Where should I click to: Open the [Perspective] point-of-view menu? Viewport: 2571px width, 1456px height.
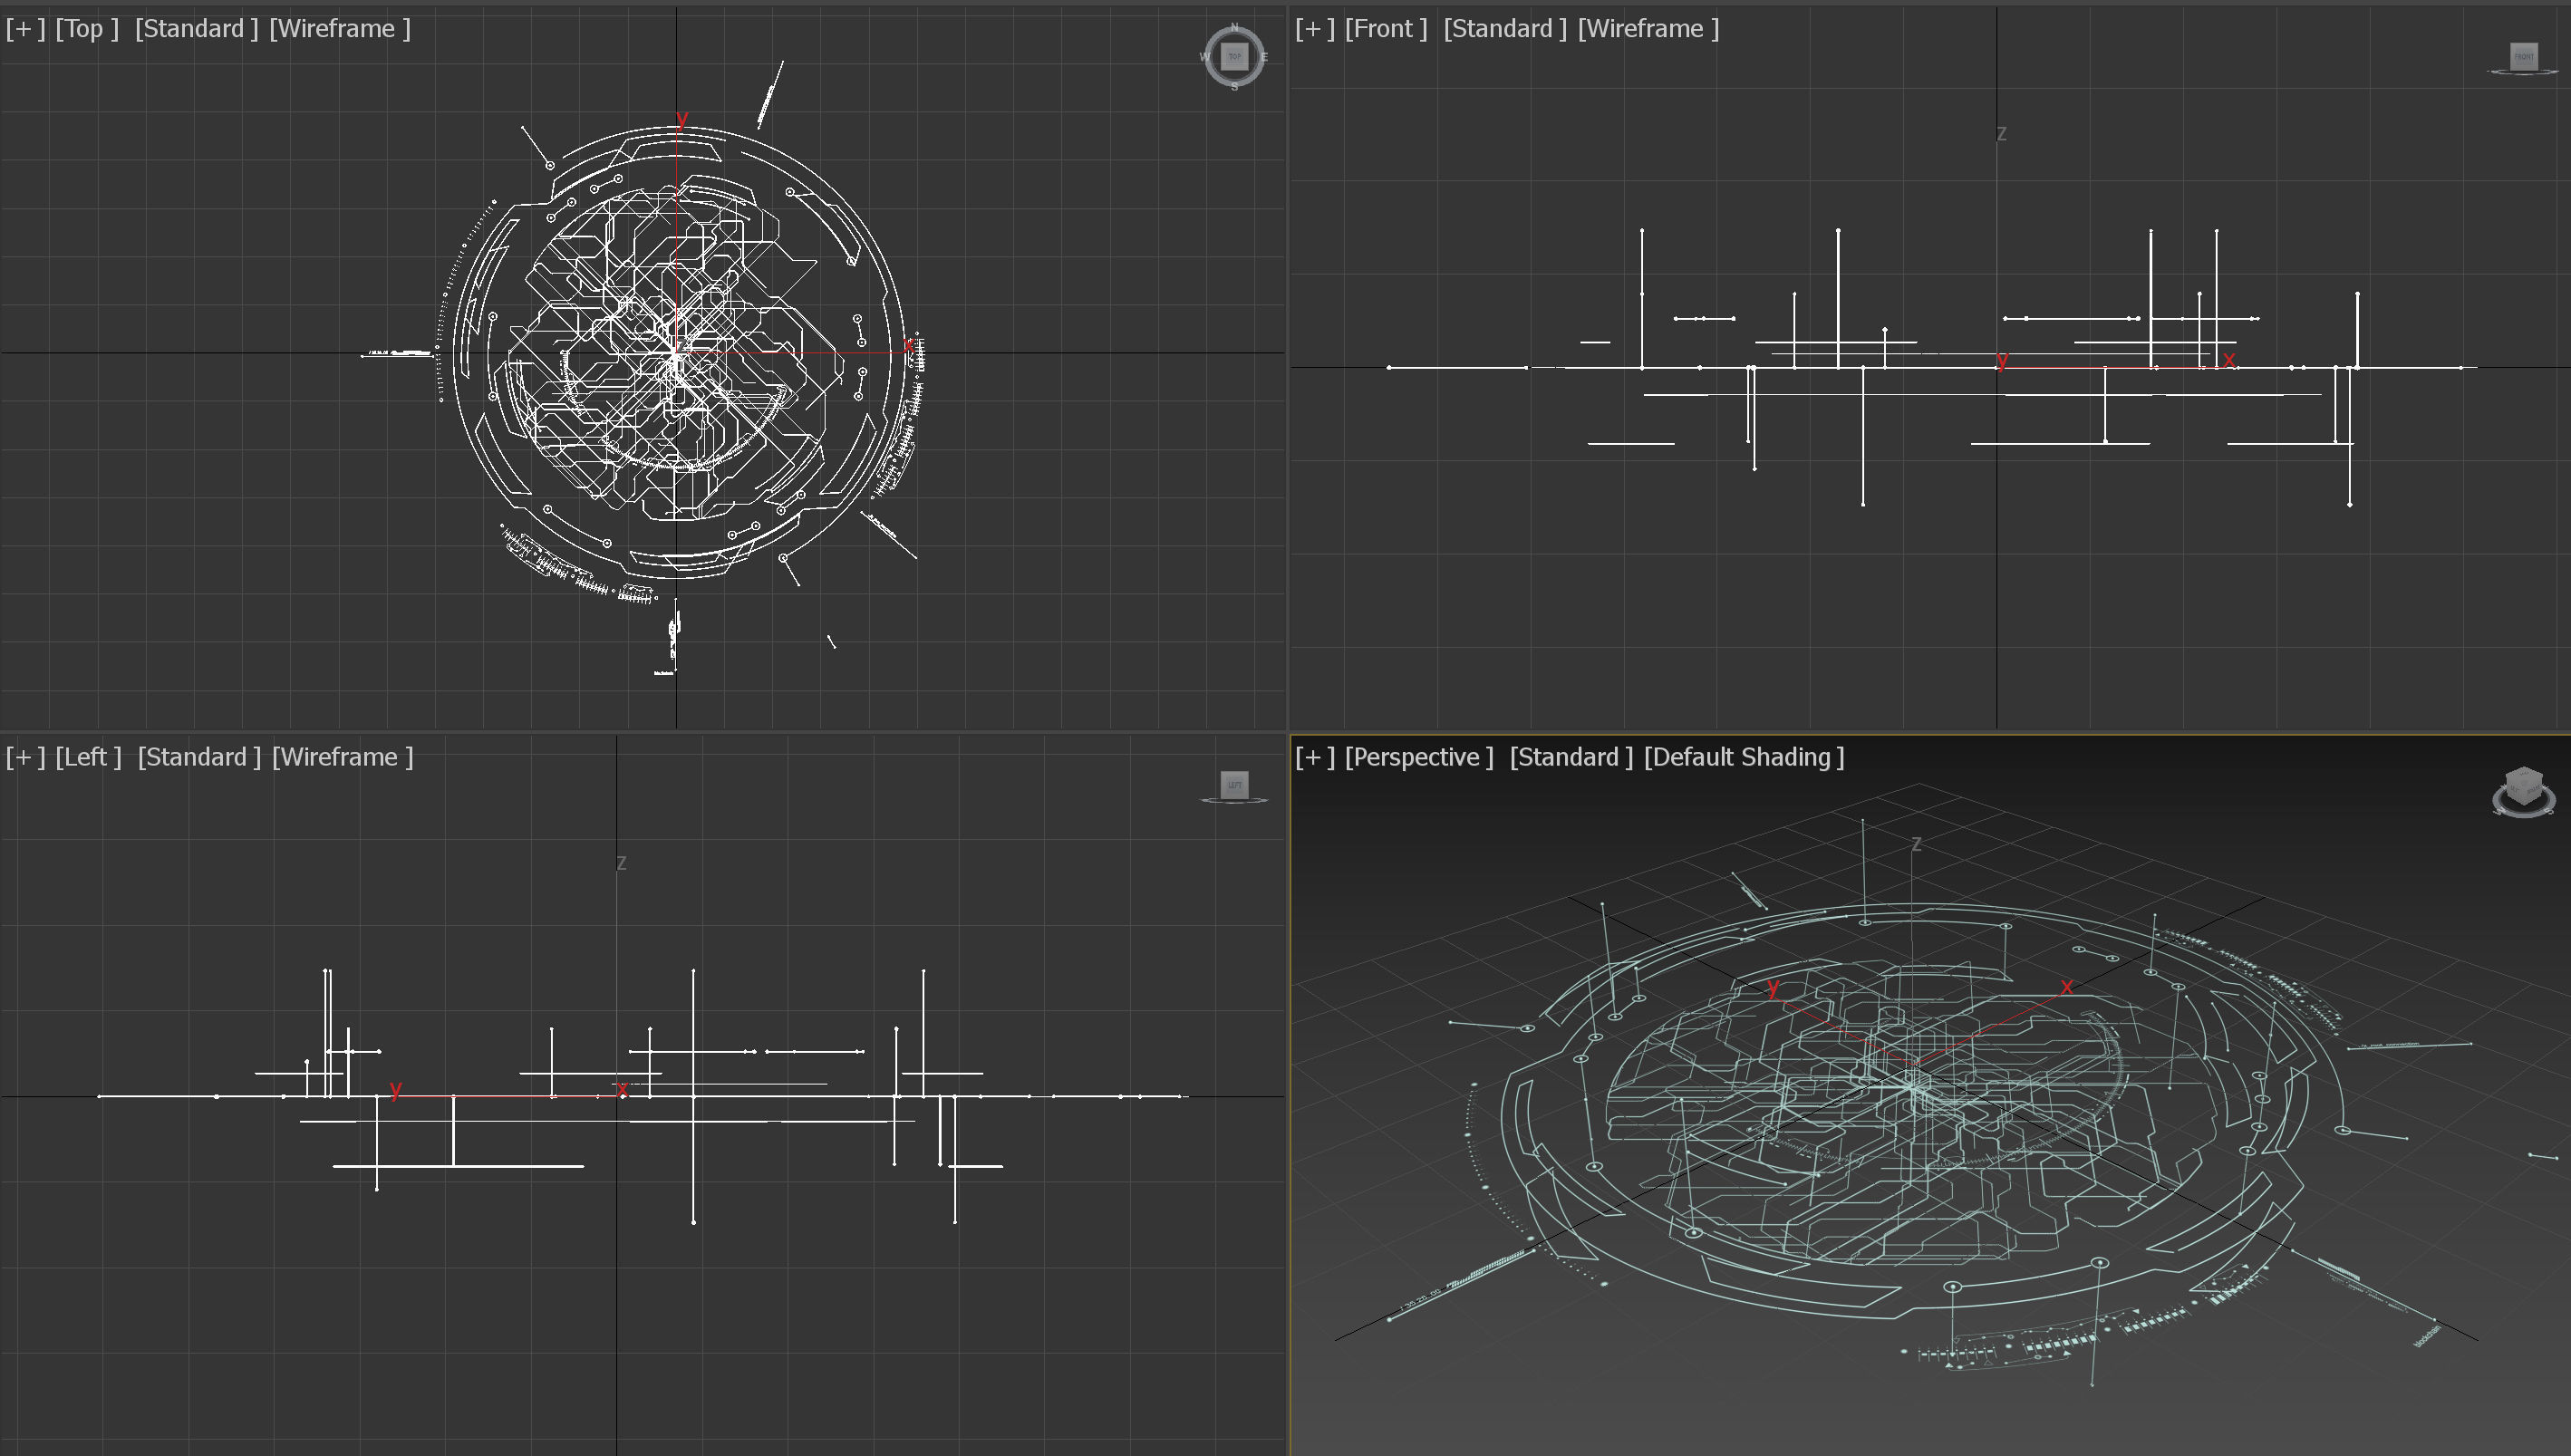[x=1419, y=757]
